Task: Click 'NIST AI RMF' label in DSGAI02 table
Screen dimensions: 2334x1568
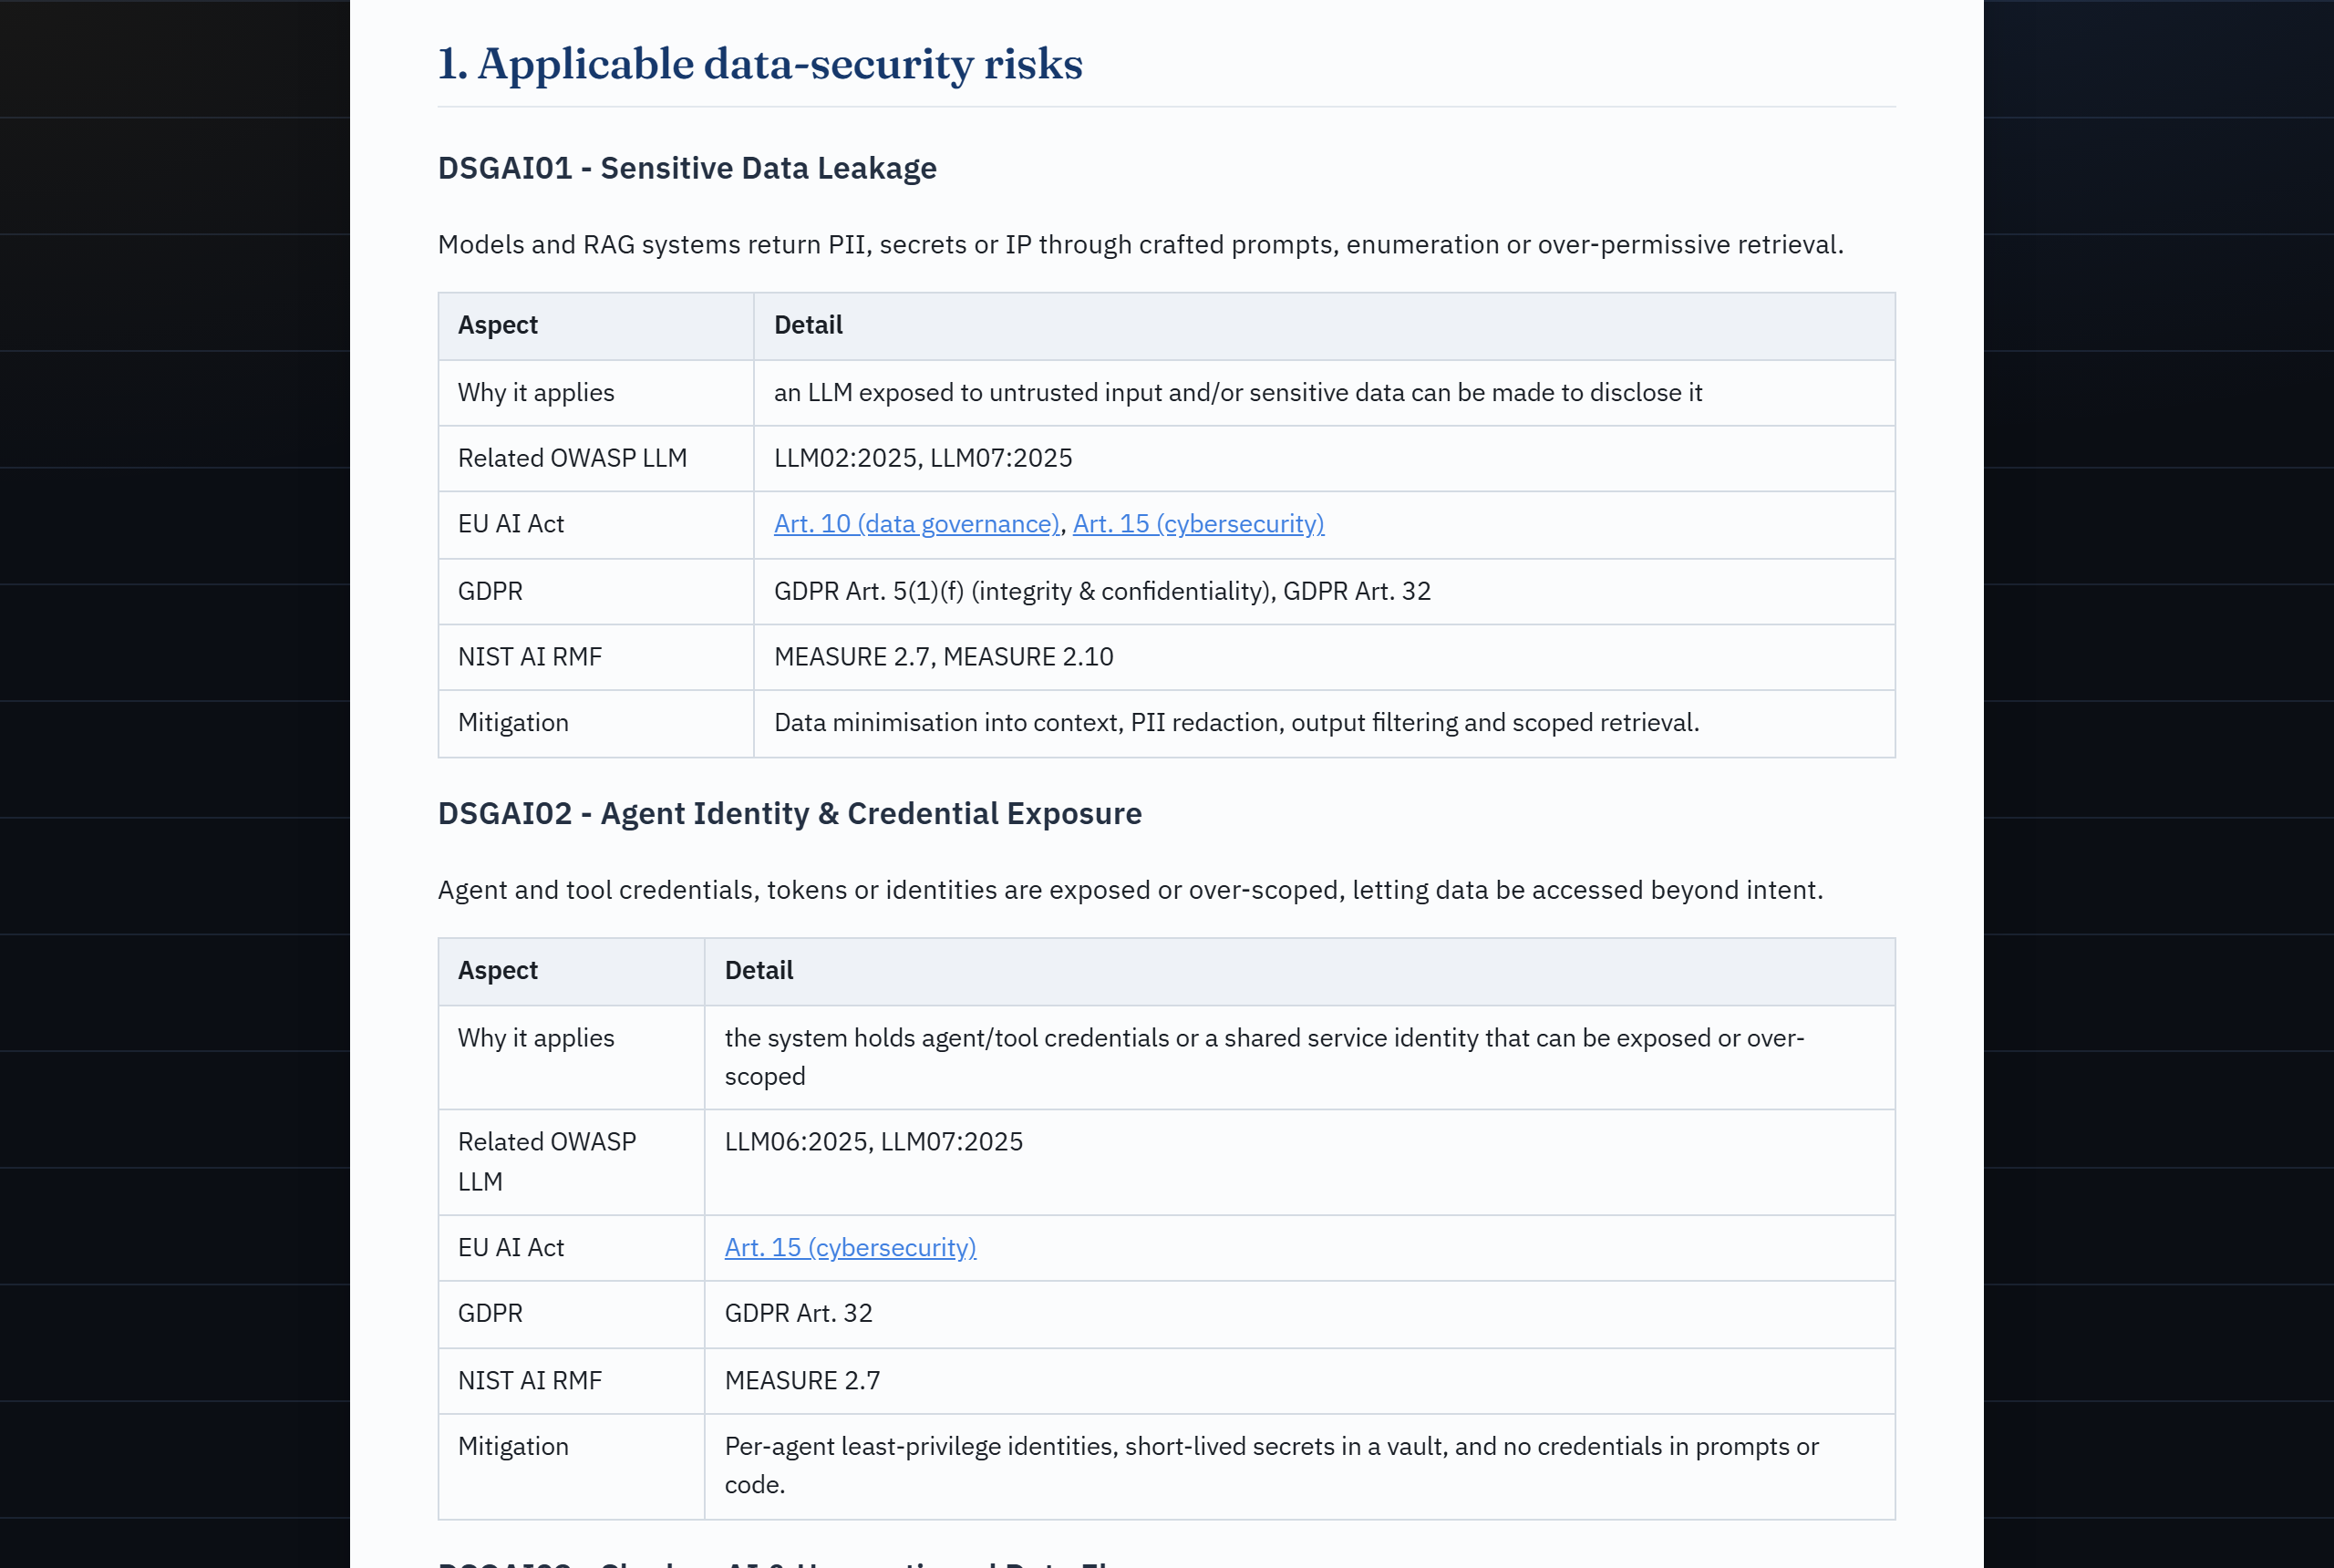Action: (530, 1381)
